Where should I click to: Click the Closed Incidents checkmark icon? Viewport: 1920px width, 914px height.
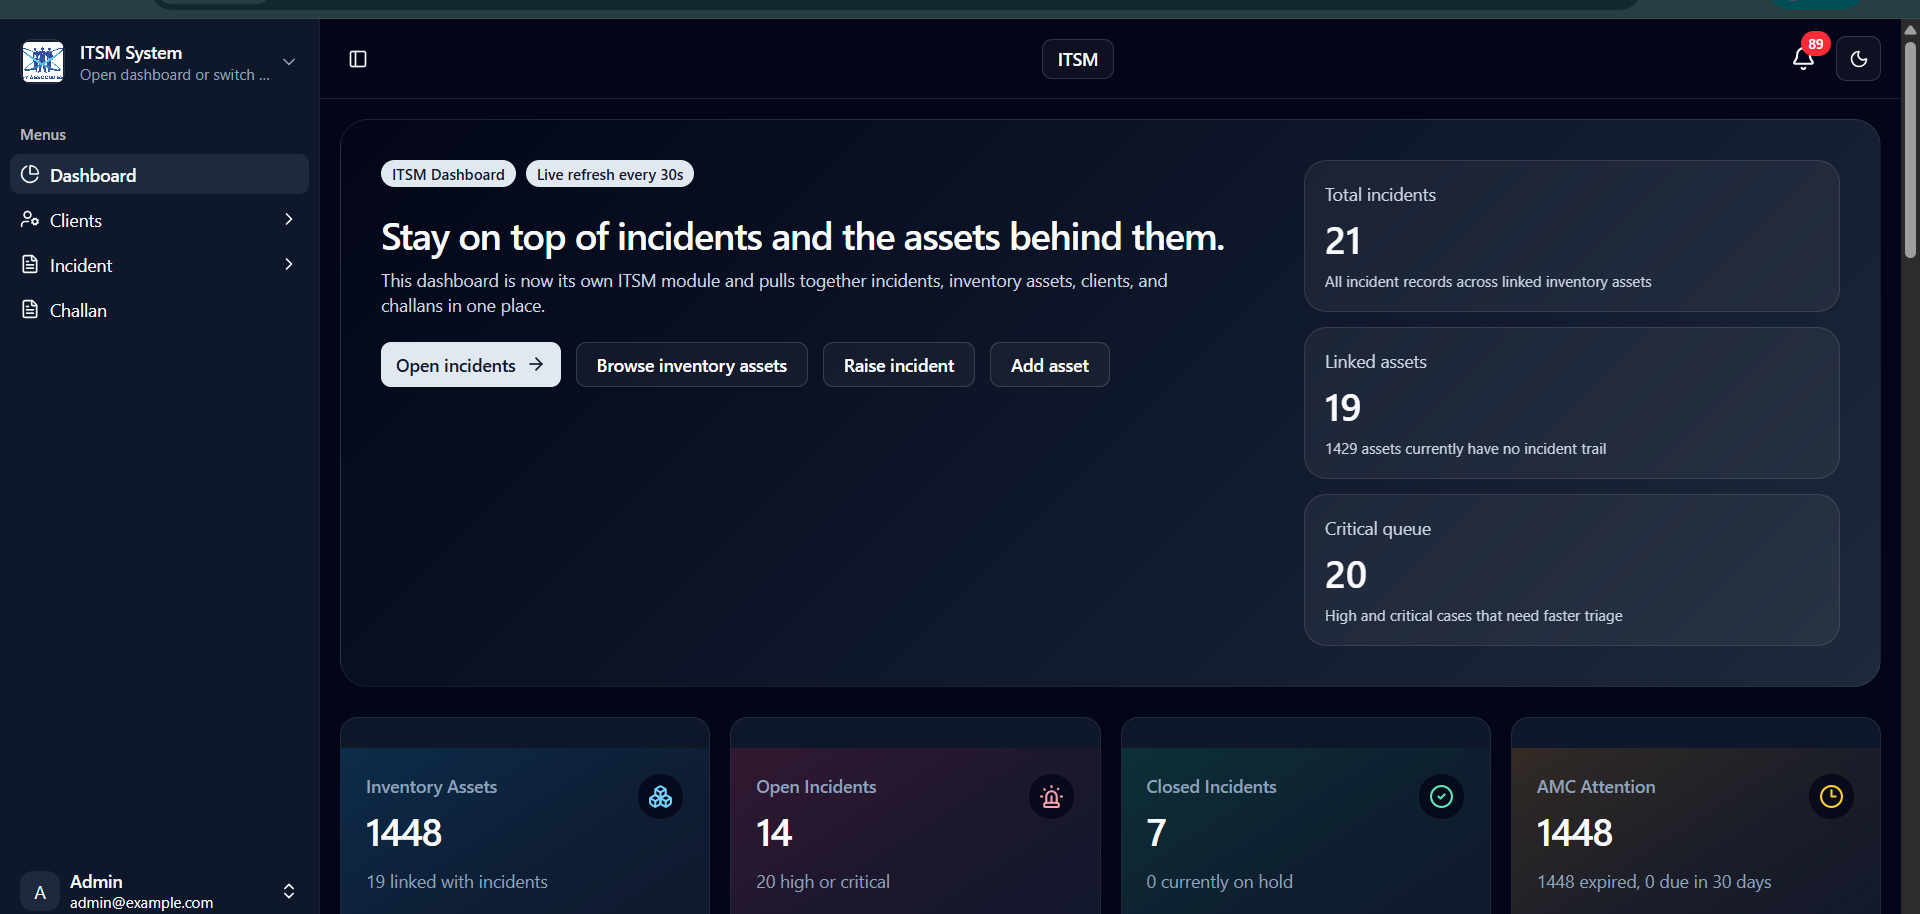pos(1441,797)
